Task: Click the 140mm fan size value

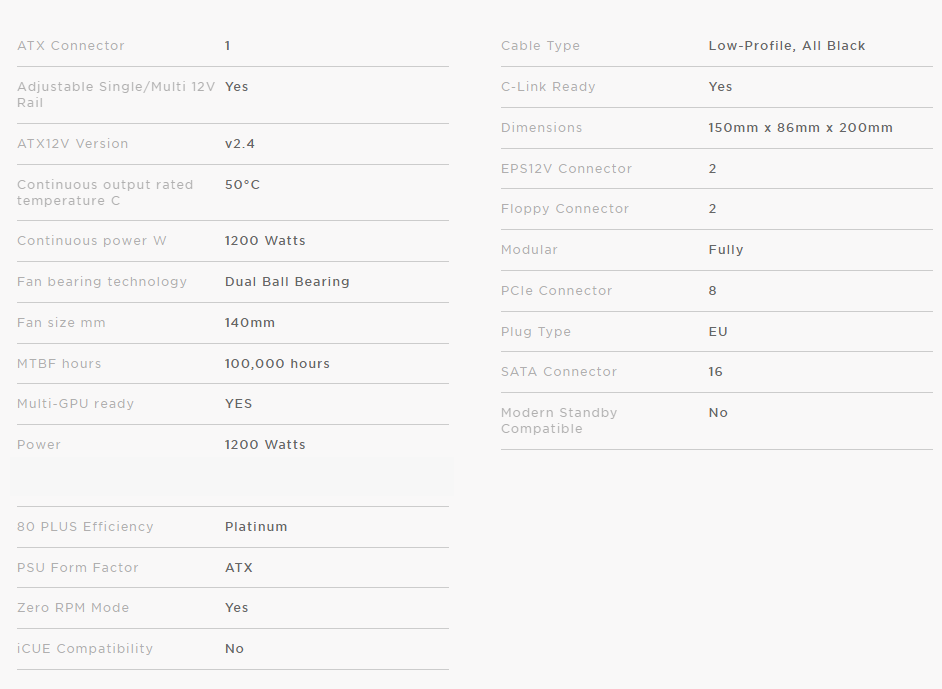Action: [250, 323]
